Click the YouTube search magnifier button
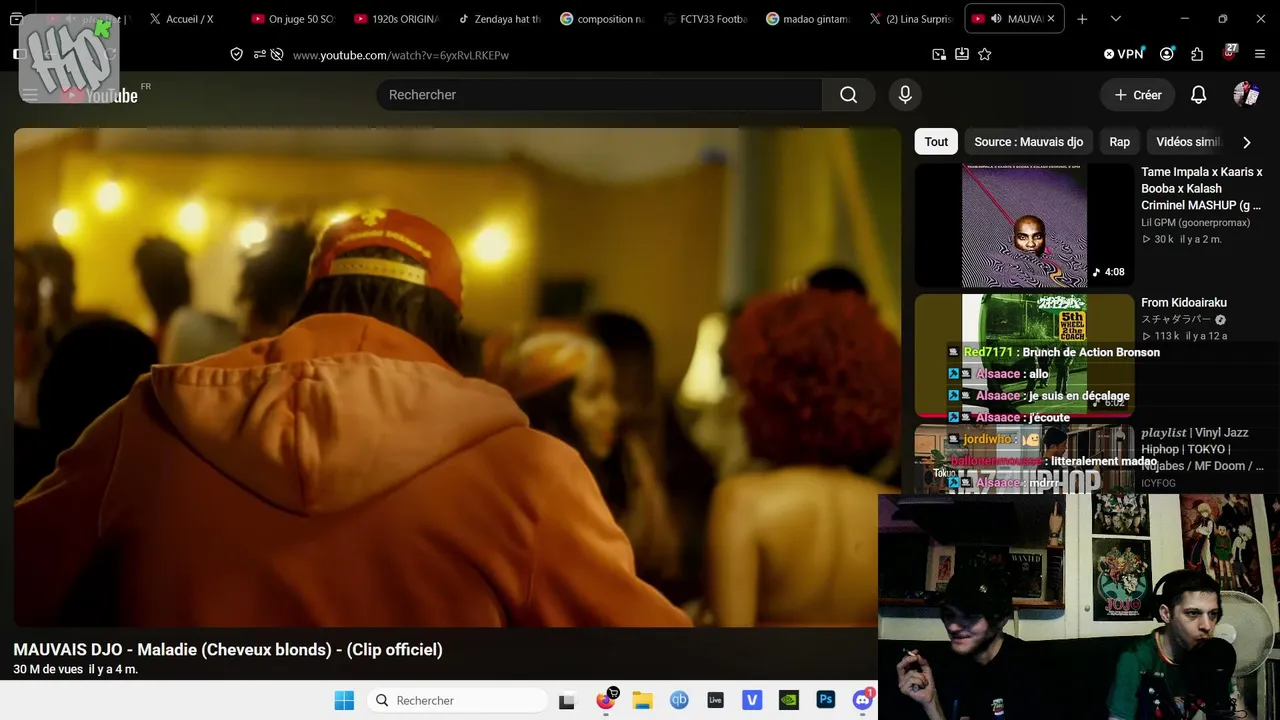The width and height of the screenshot is (1280, 720). (x=848, y=95)
